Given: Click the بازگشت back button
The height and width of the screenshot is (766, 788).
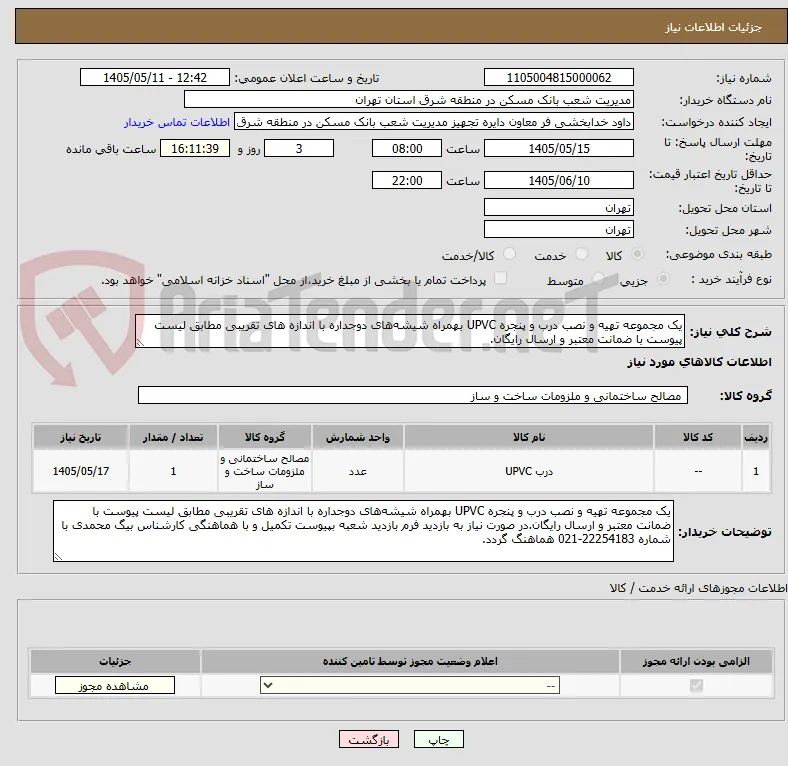Looking at the screenshot, I should click(x=369, y=740).
